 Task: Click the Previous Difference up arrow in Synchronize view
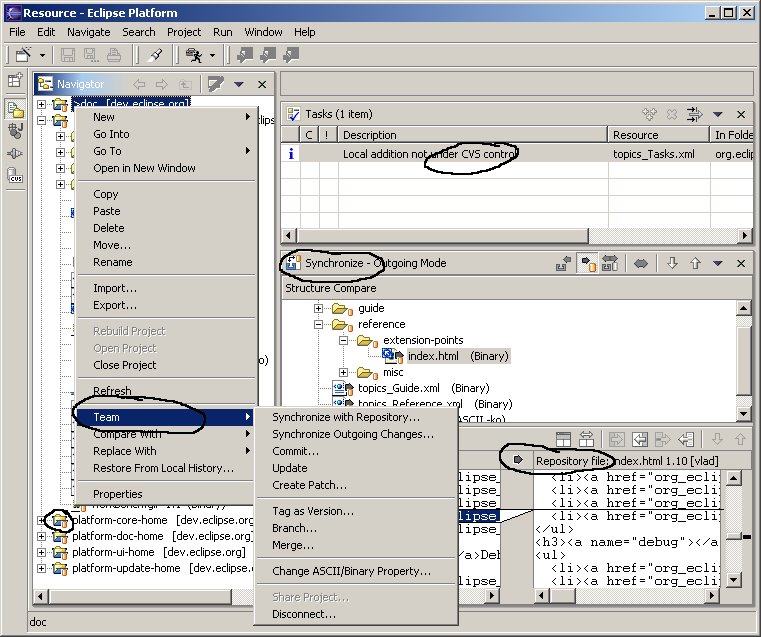[695, 263]
